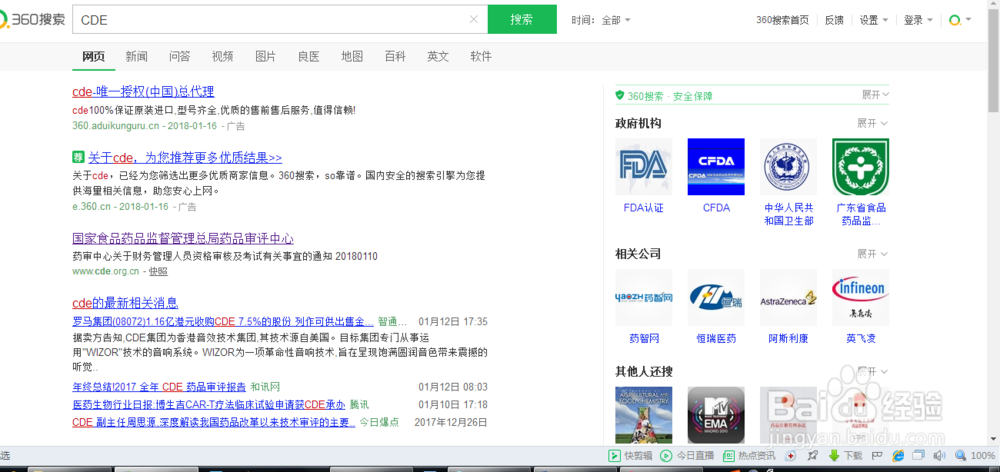Switch to the 图片 tab

(265, 56)
